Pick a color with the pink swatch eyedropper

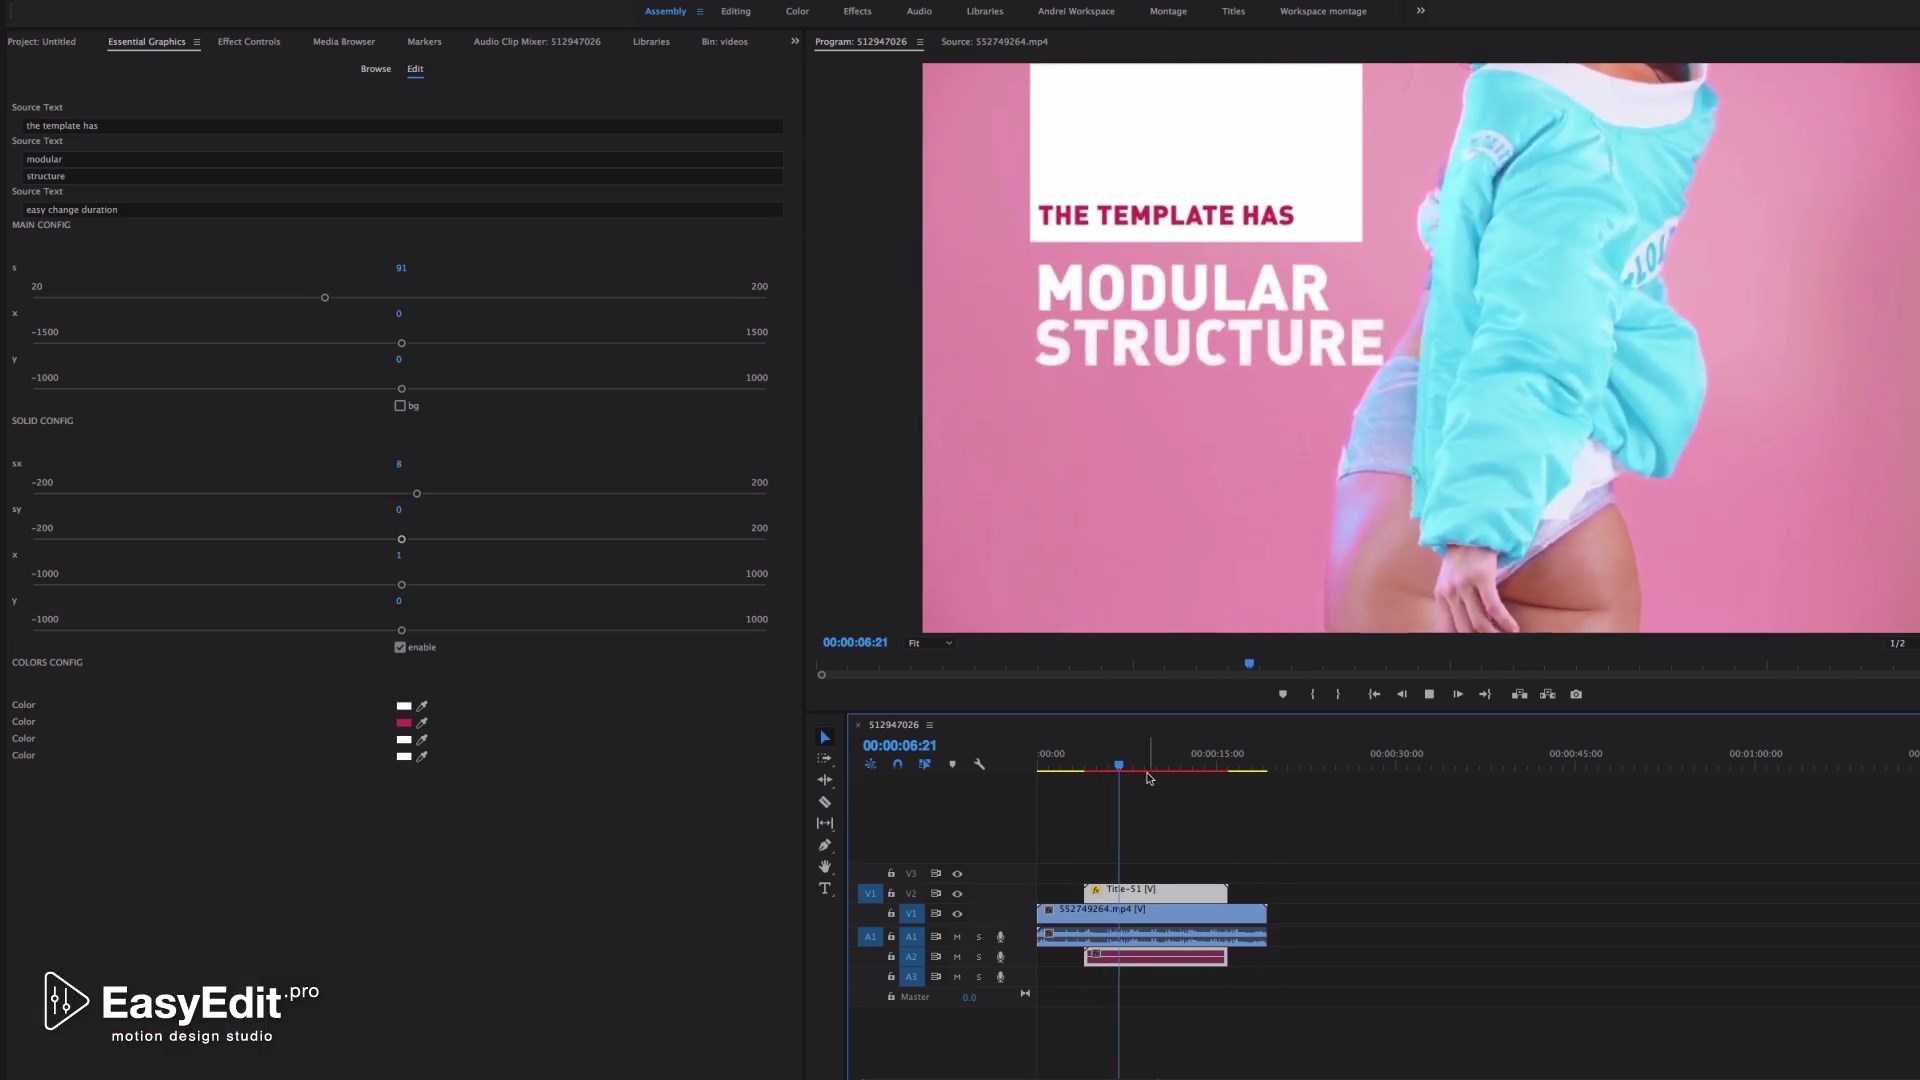tap(422, 723)
